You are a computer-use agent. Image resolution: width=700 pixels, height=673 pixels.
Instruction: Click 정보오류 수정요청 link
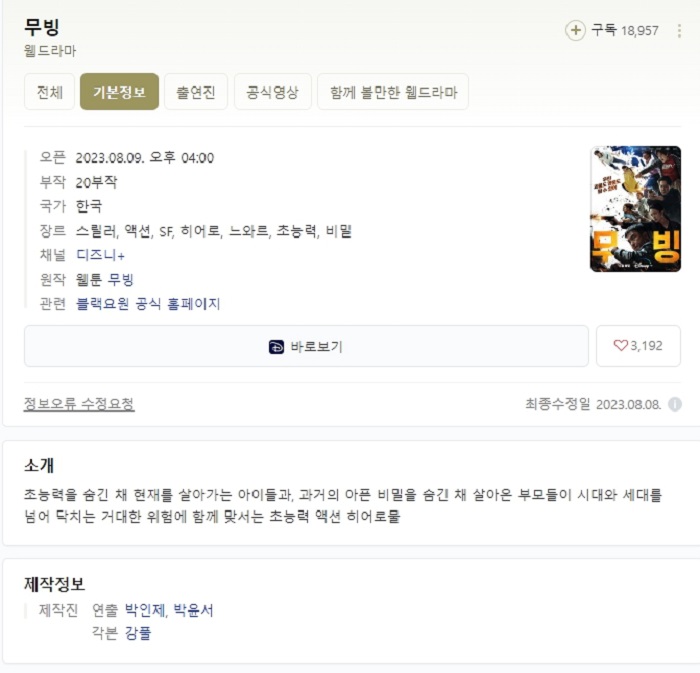click(79, 404)
